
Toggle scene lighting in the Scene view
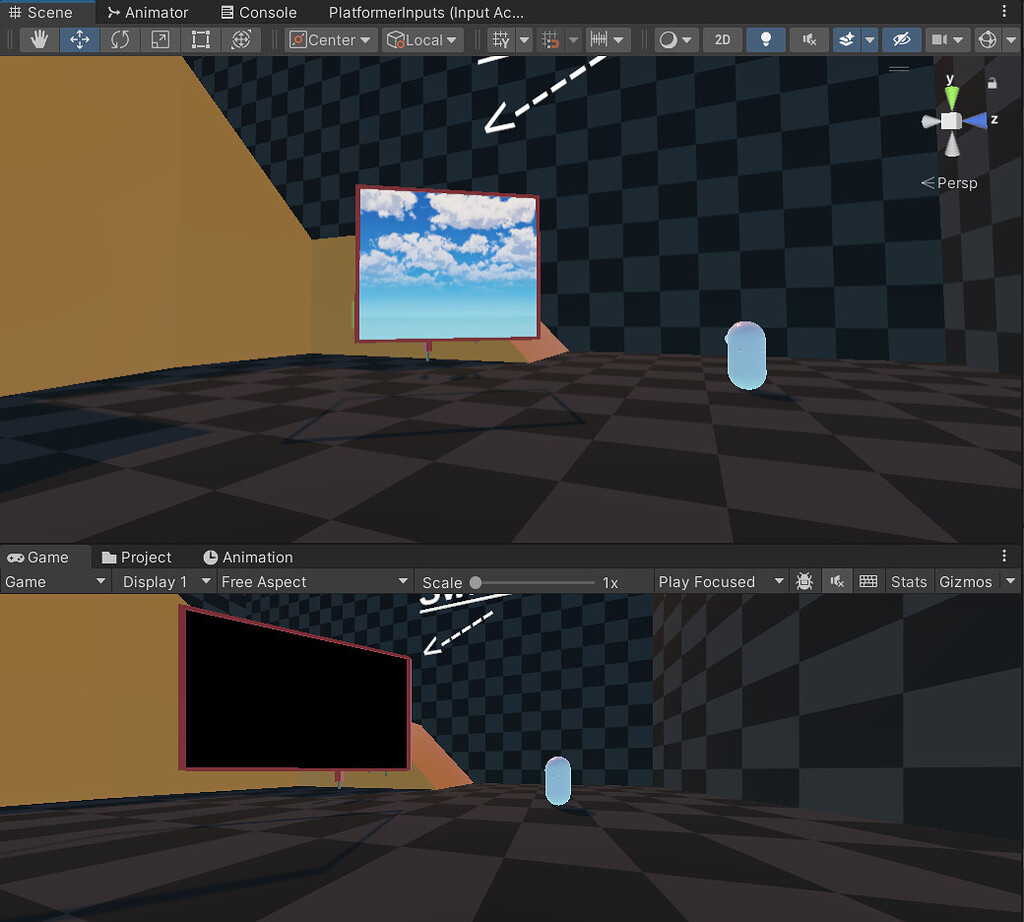pyautogui.click(x=765, y=39)
